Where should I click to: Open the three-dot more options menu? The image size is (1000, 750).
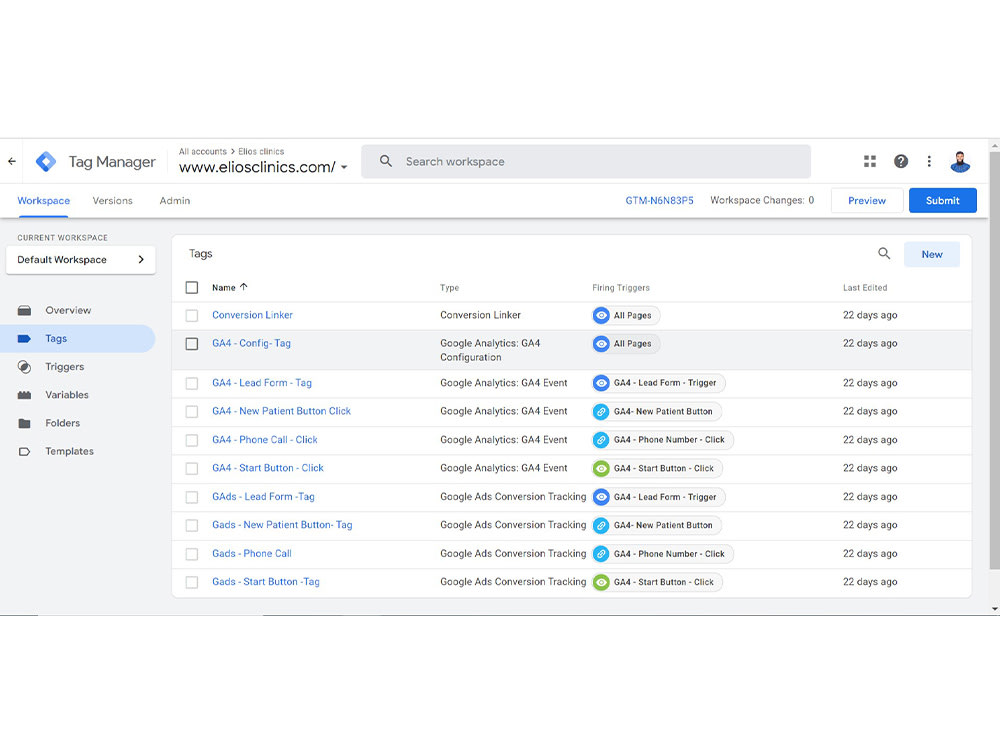pos(929,161)
